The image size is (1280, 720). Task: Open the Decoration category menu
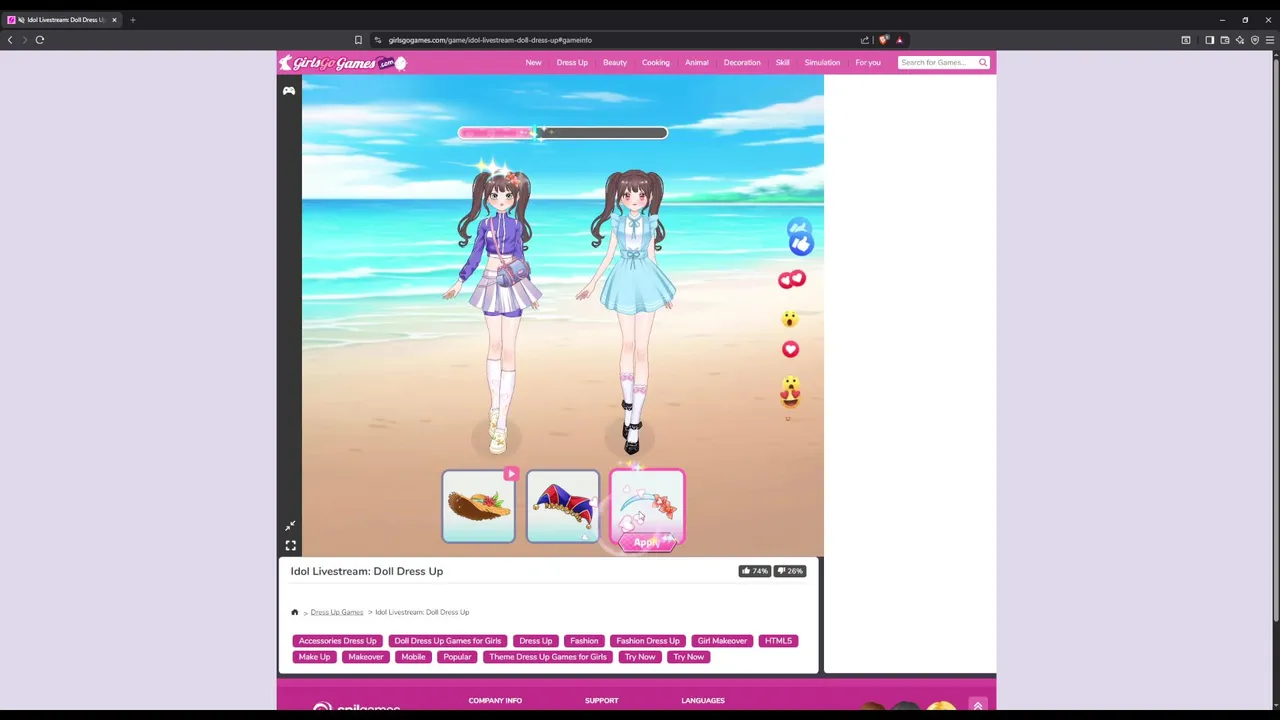742,63
